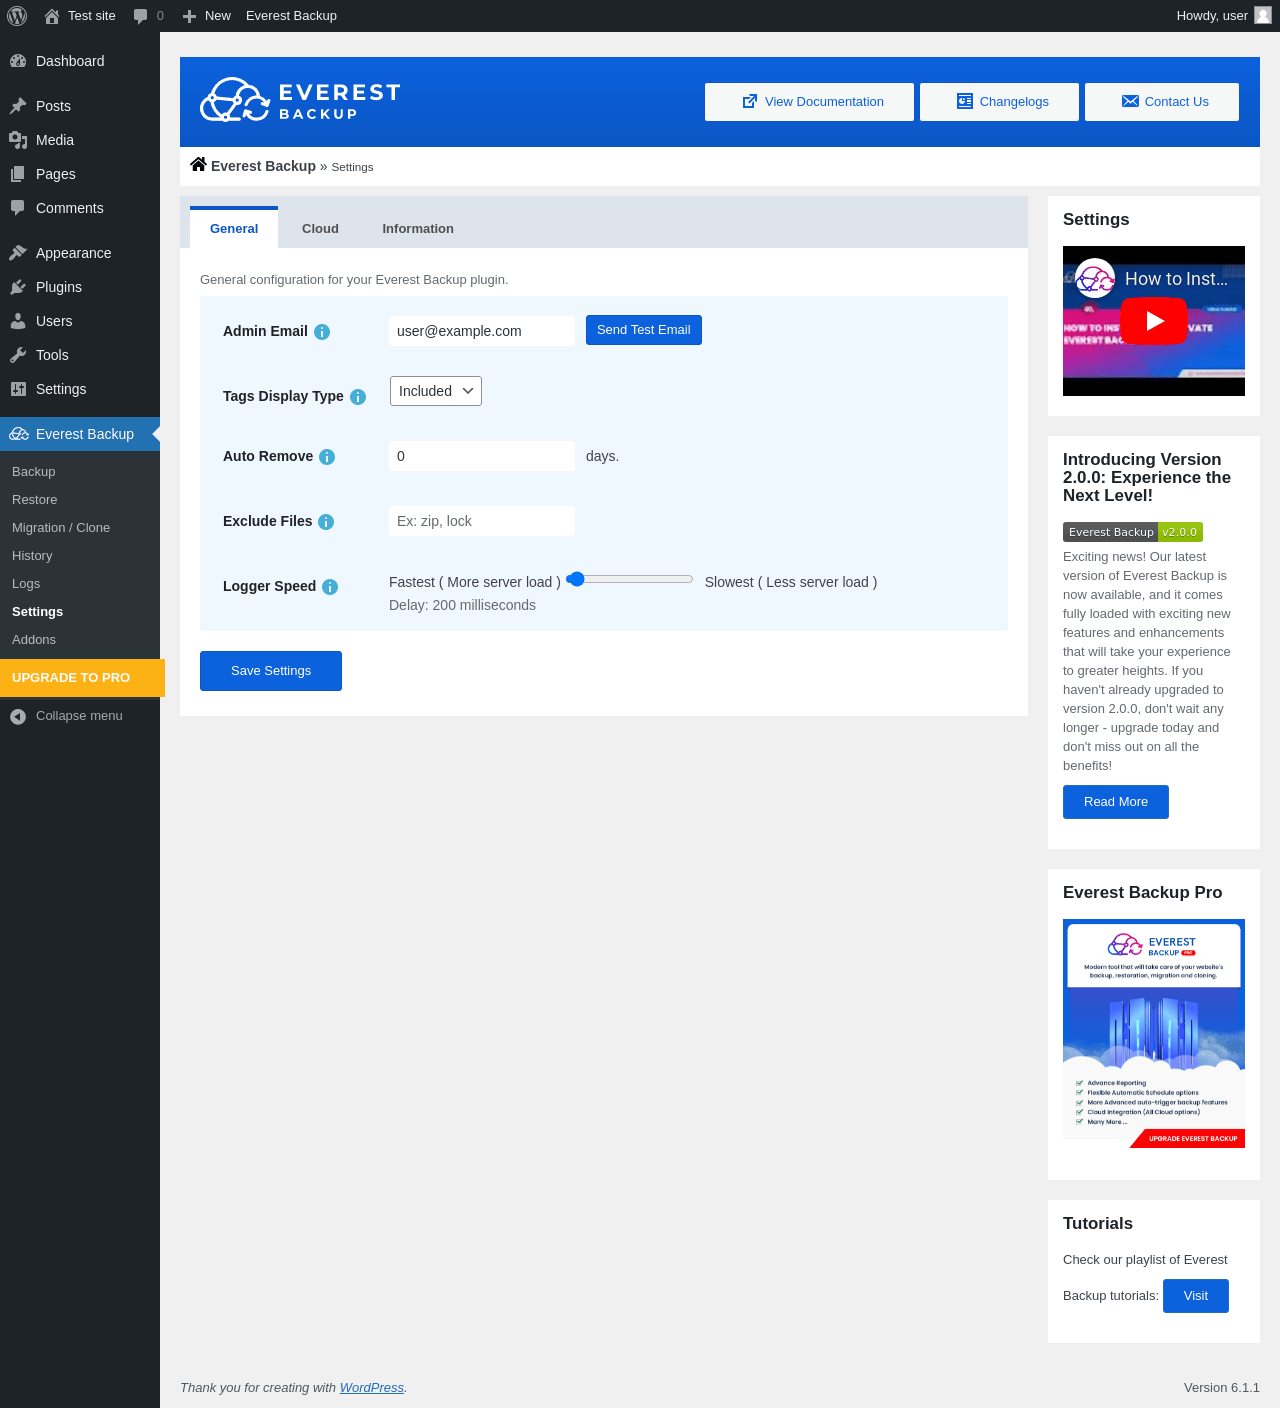Screen dimensions: 1280x1408
Task: Click the Exclude Files input field
Action: 482,521
